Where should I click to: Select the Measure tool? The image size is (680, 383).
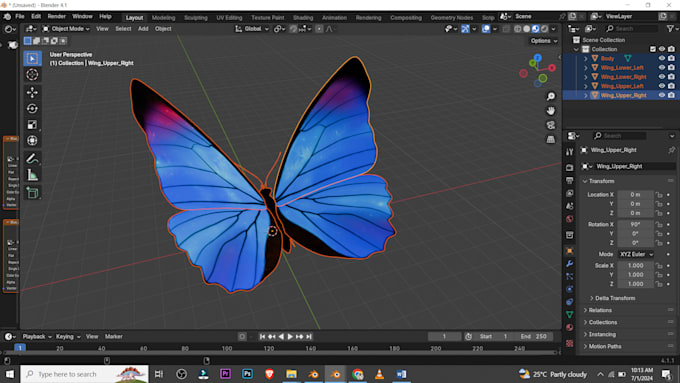click(32, 175)
